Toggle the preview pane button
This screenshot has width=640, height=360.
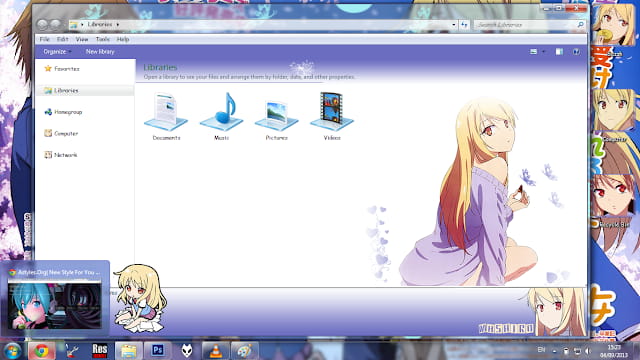point(559,52)
